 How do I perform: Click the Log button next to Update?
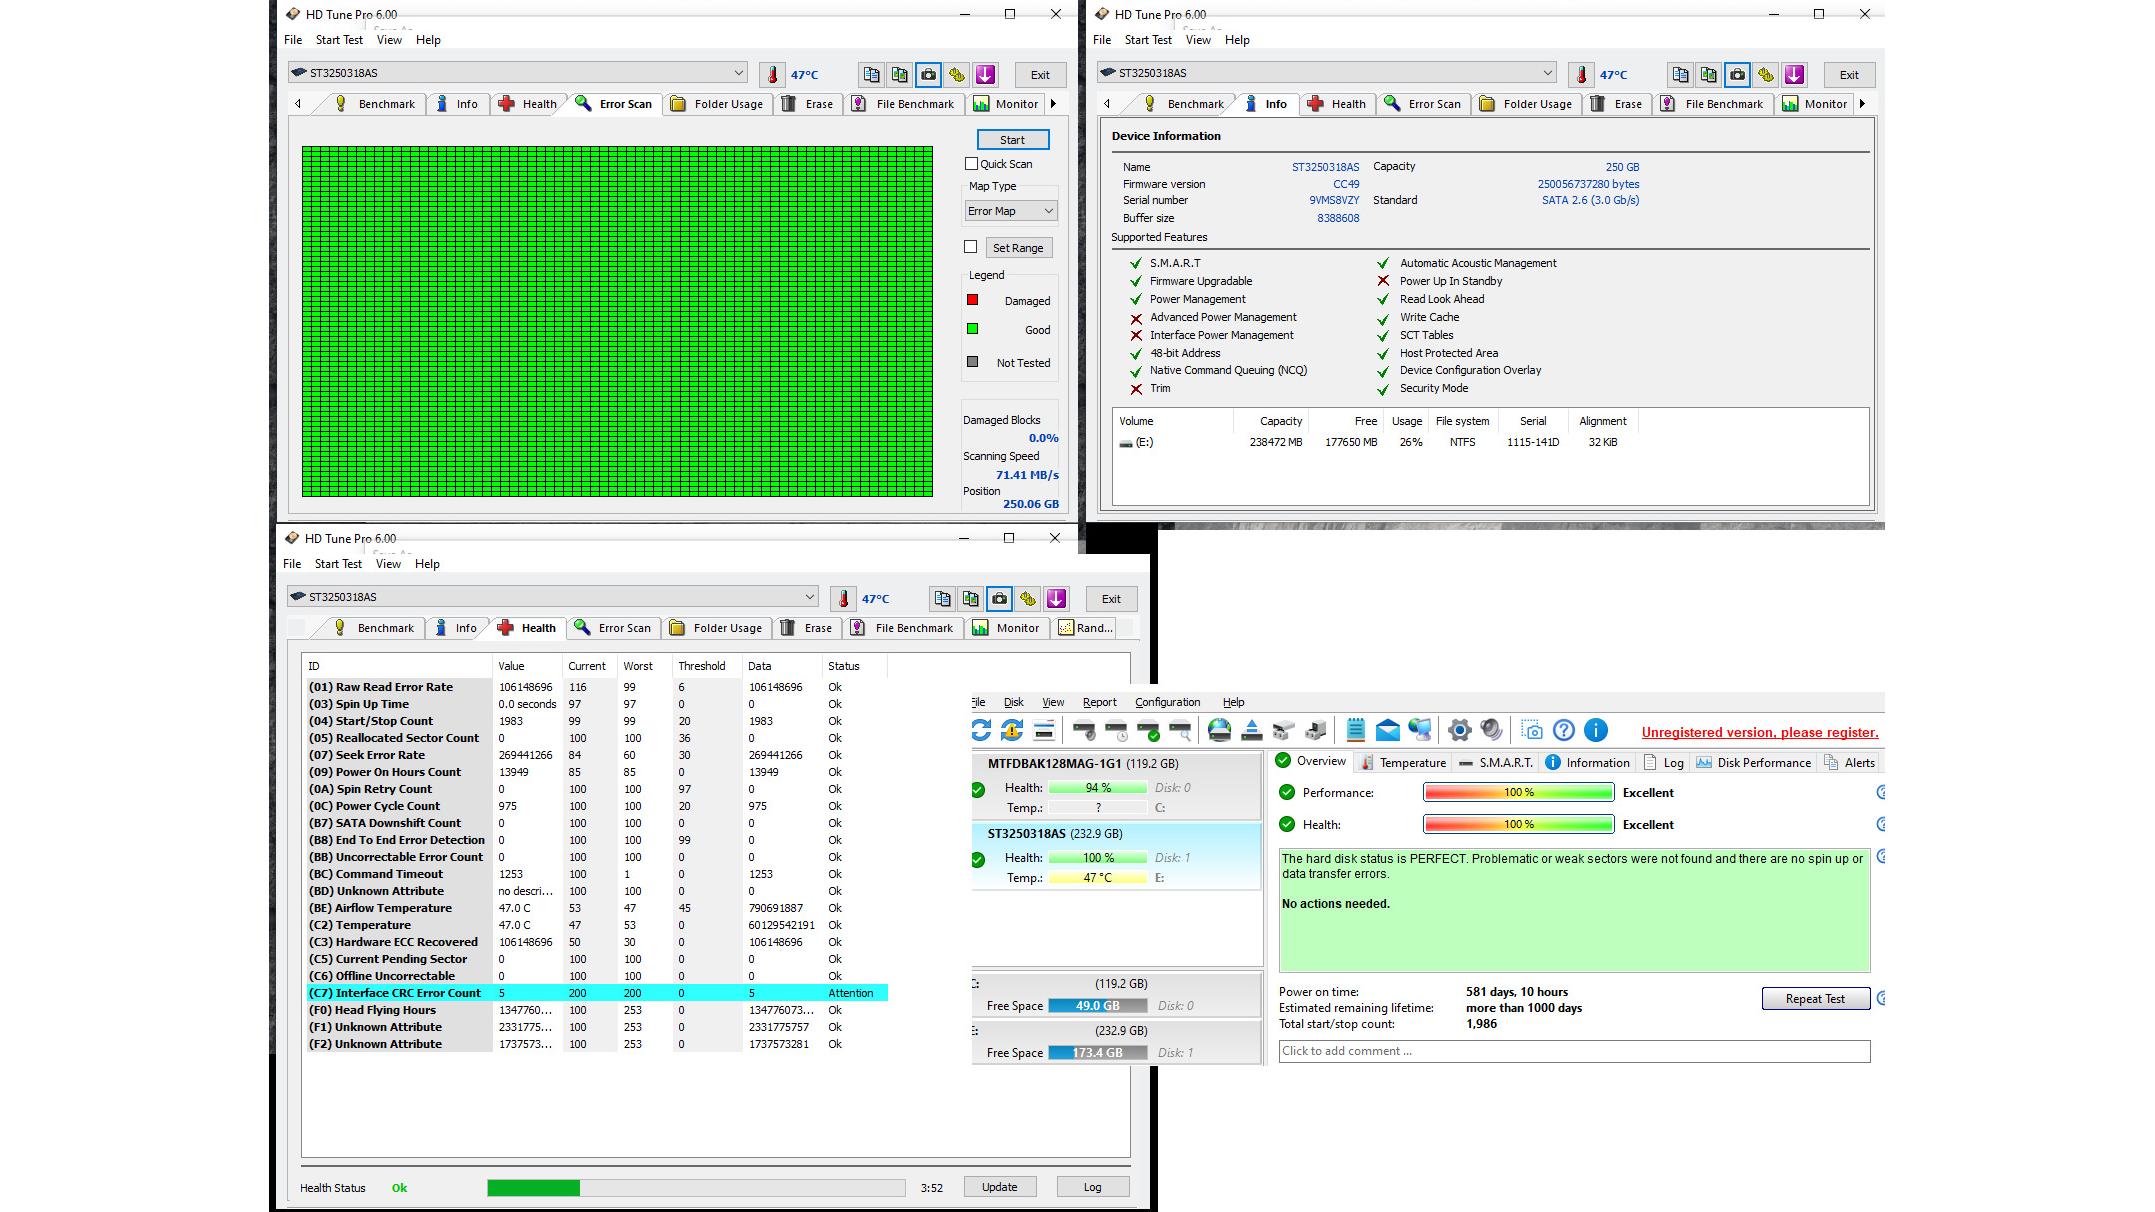click(1092, 1187)
